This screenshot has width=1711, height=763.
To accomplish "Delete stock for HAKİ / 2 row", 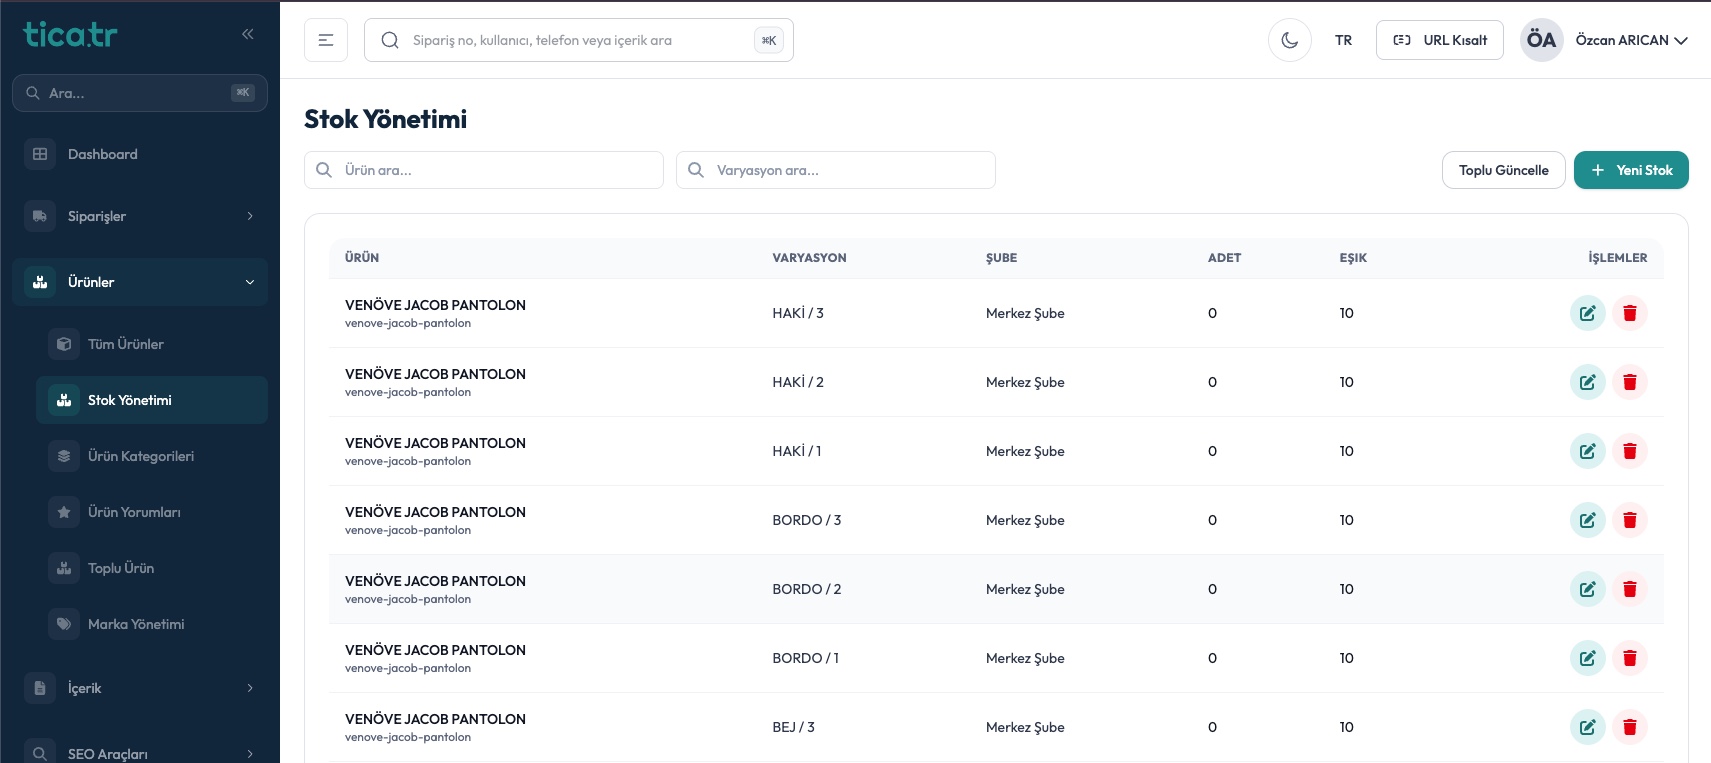I will click(1629, 382).
